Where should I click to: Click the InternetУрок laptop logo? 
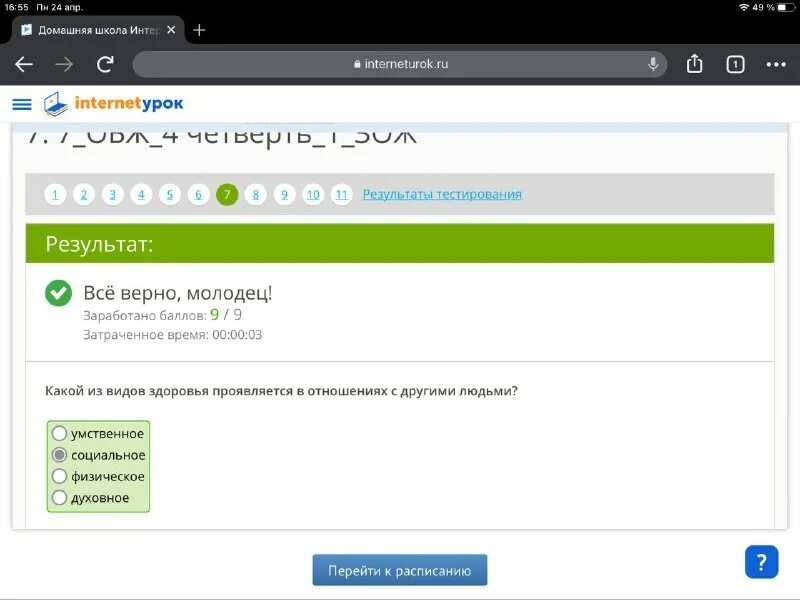(x=53, y=102)
